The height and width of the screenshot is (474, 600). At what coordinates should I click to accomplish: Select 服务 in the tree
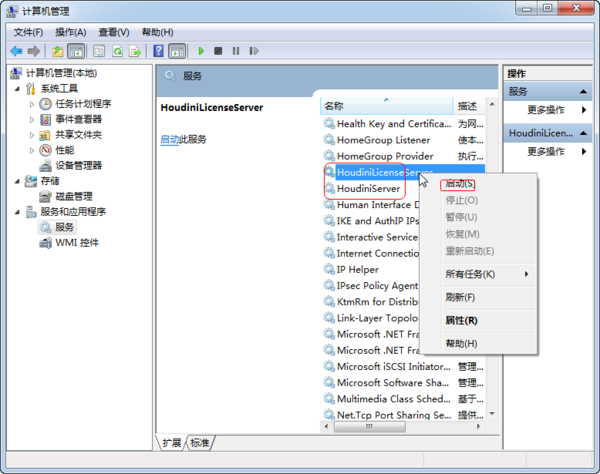pos(64,227)
